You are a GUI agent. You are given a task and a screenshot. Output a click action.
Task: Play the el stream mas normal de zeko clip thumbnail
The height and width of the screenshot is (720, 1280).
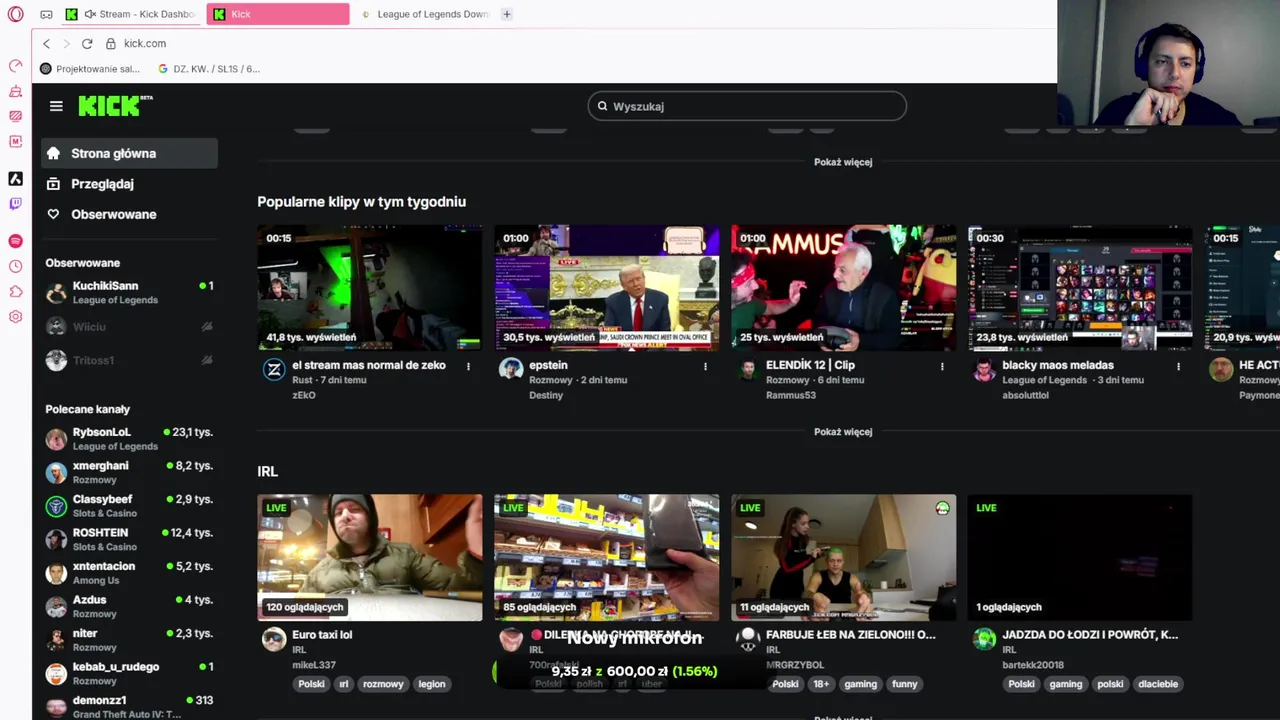pos(370,288)
